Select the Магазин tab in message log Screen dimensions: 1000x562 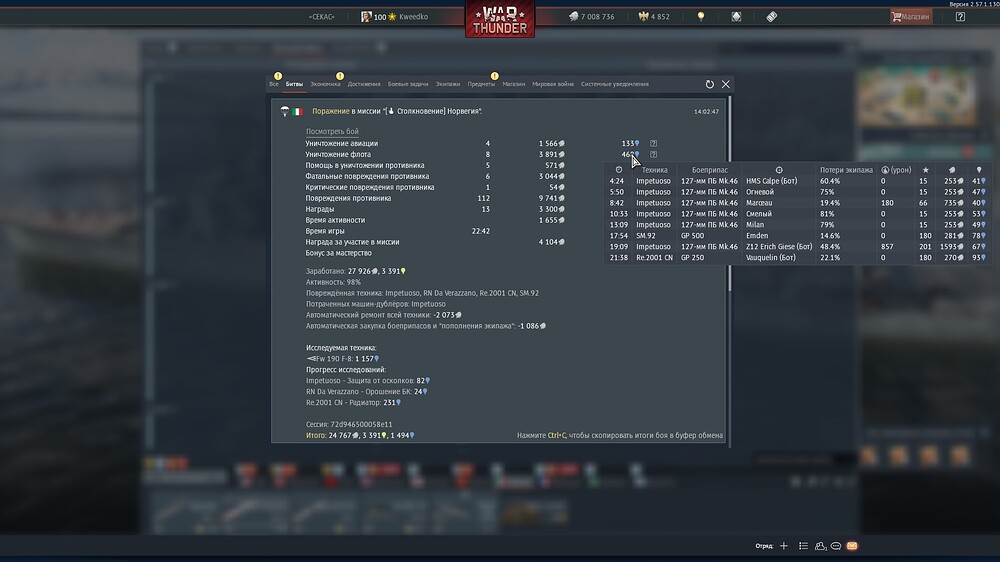tap(513, 84)
